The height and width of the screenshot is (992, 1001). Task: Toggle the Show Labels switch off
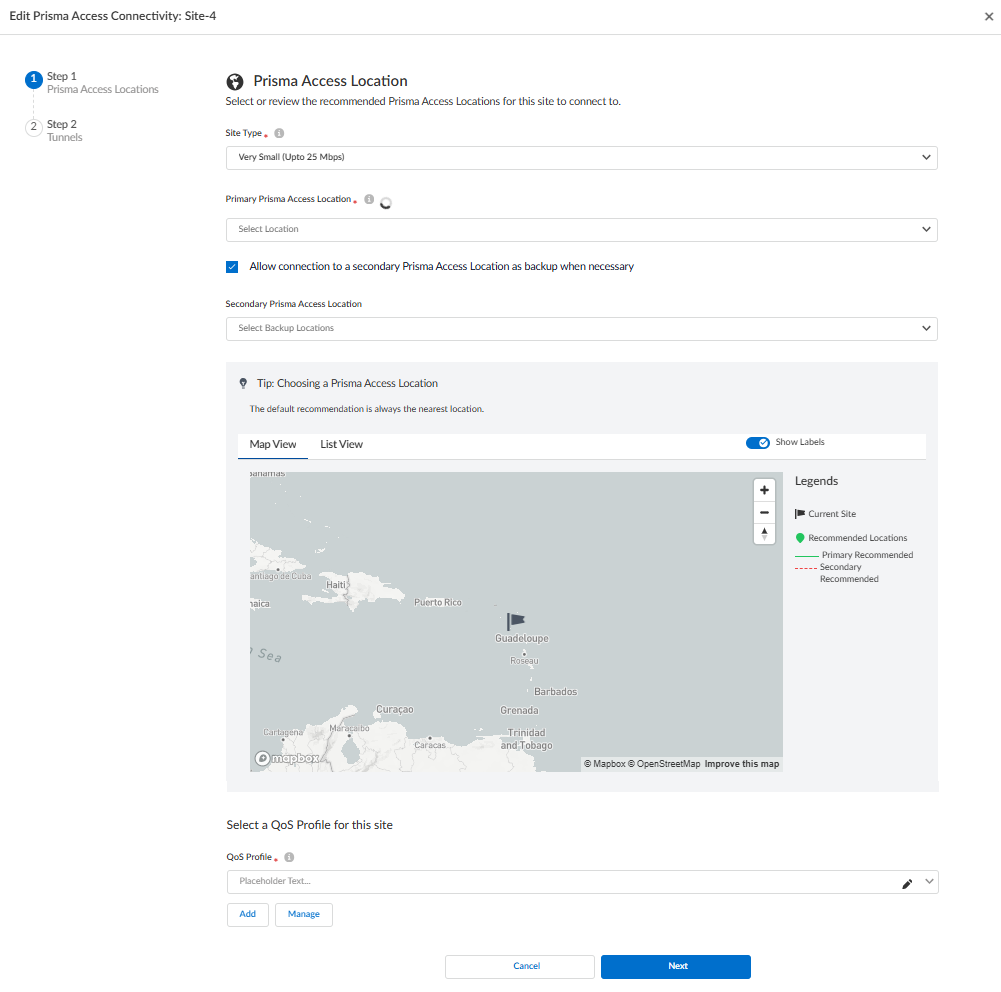tap(757, 443)
